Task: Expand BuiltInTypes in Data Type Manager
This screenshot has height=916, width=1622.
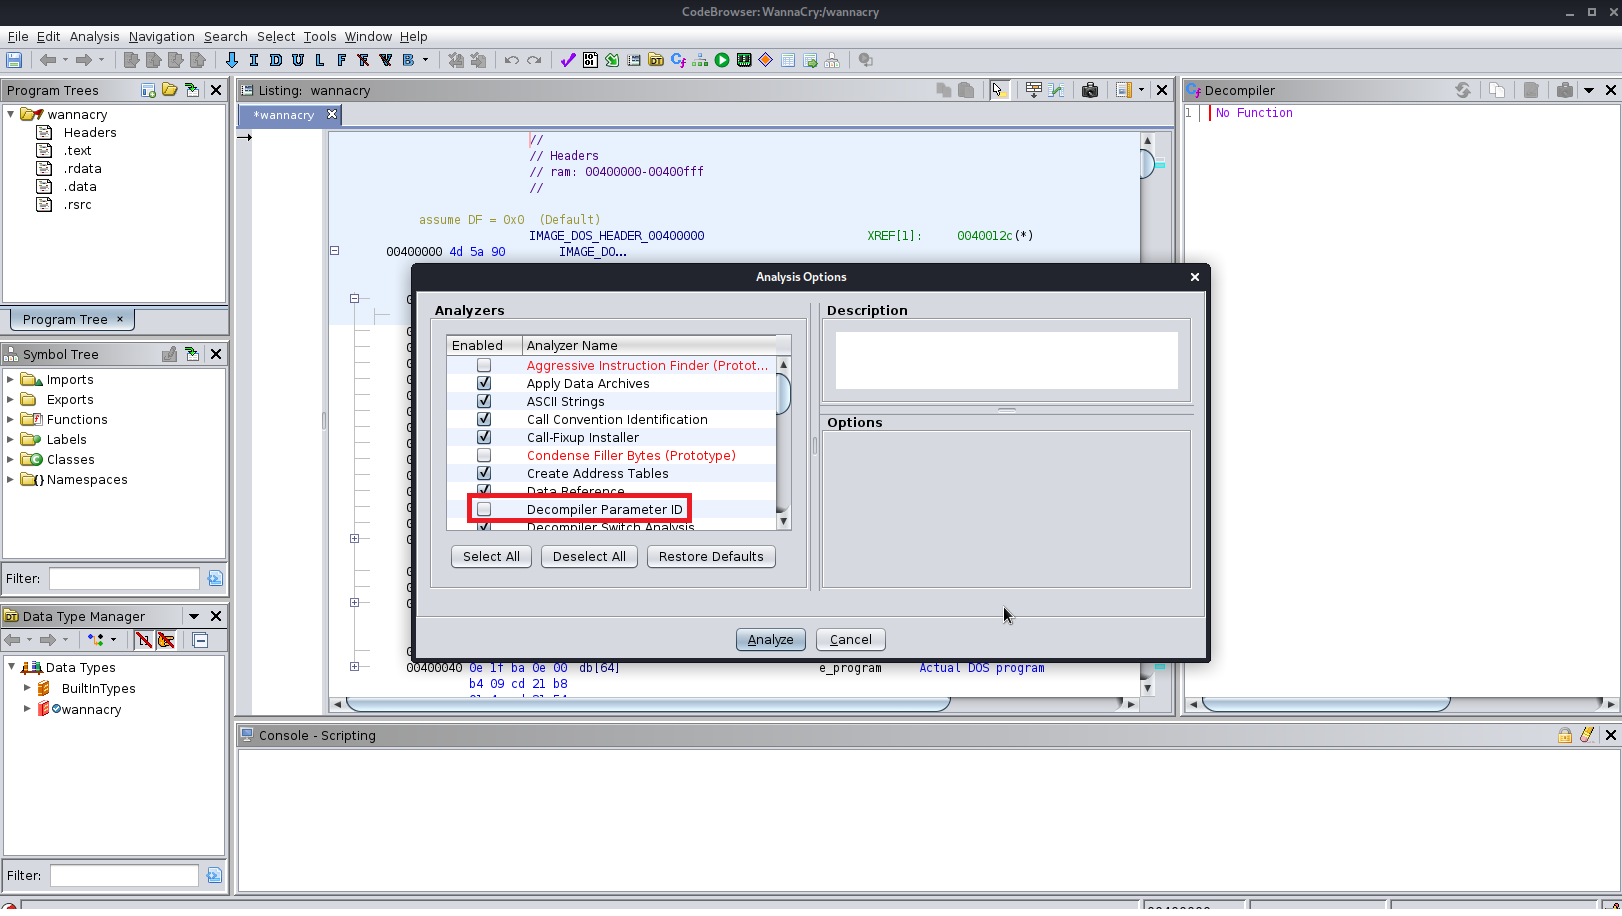Action: [27, 688]
